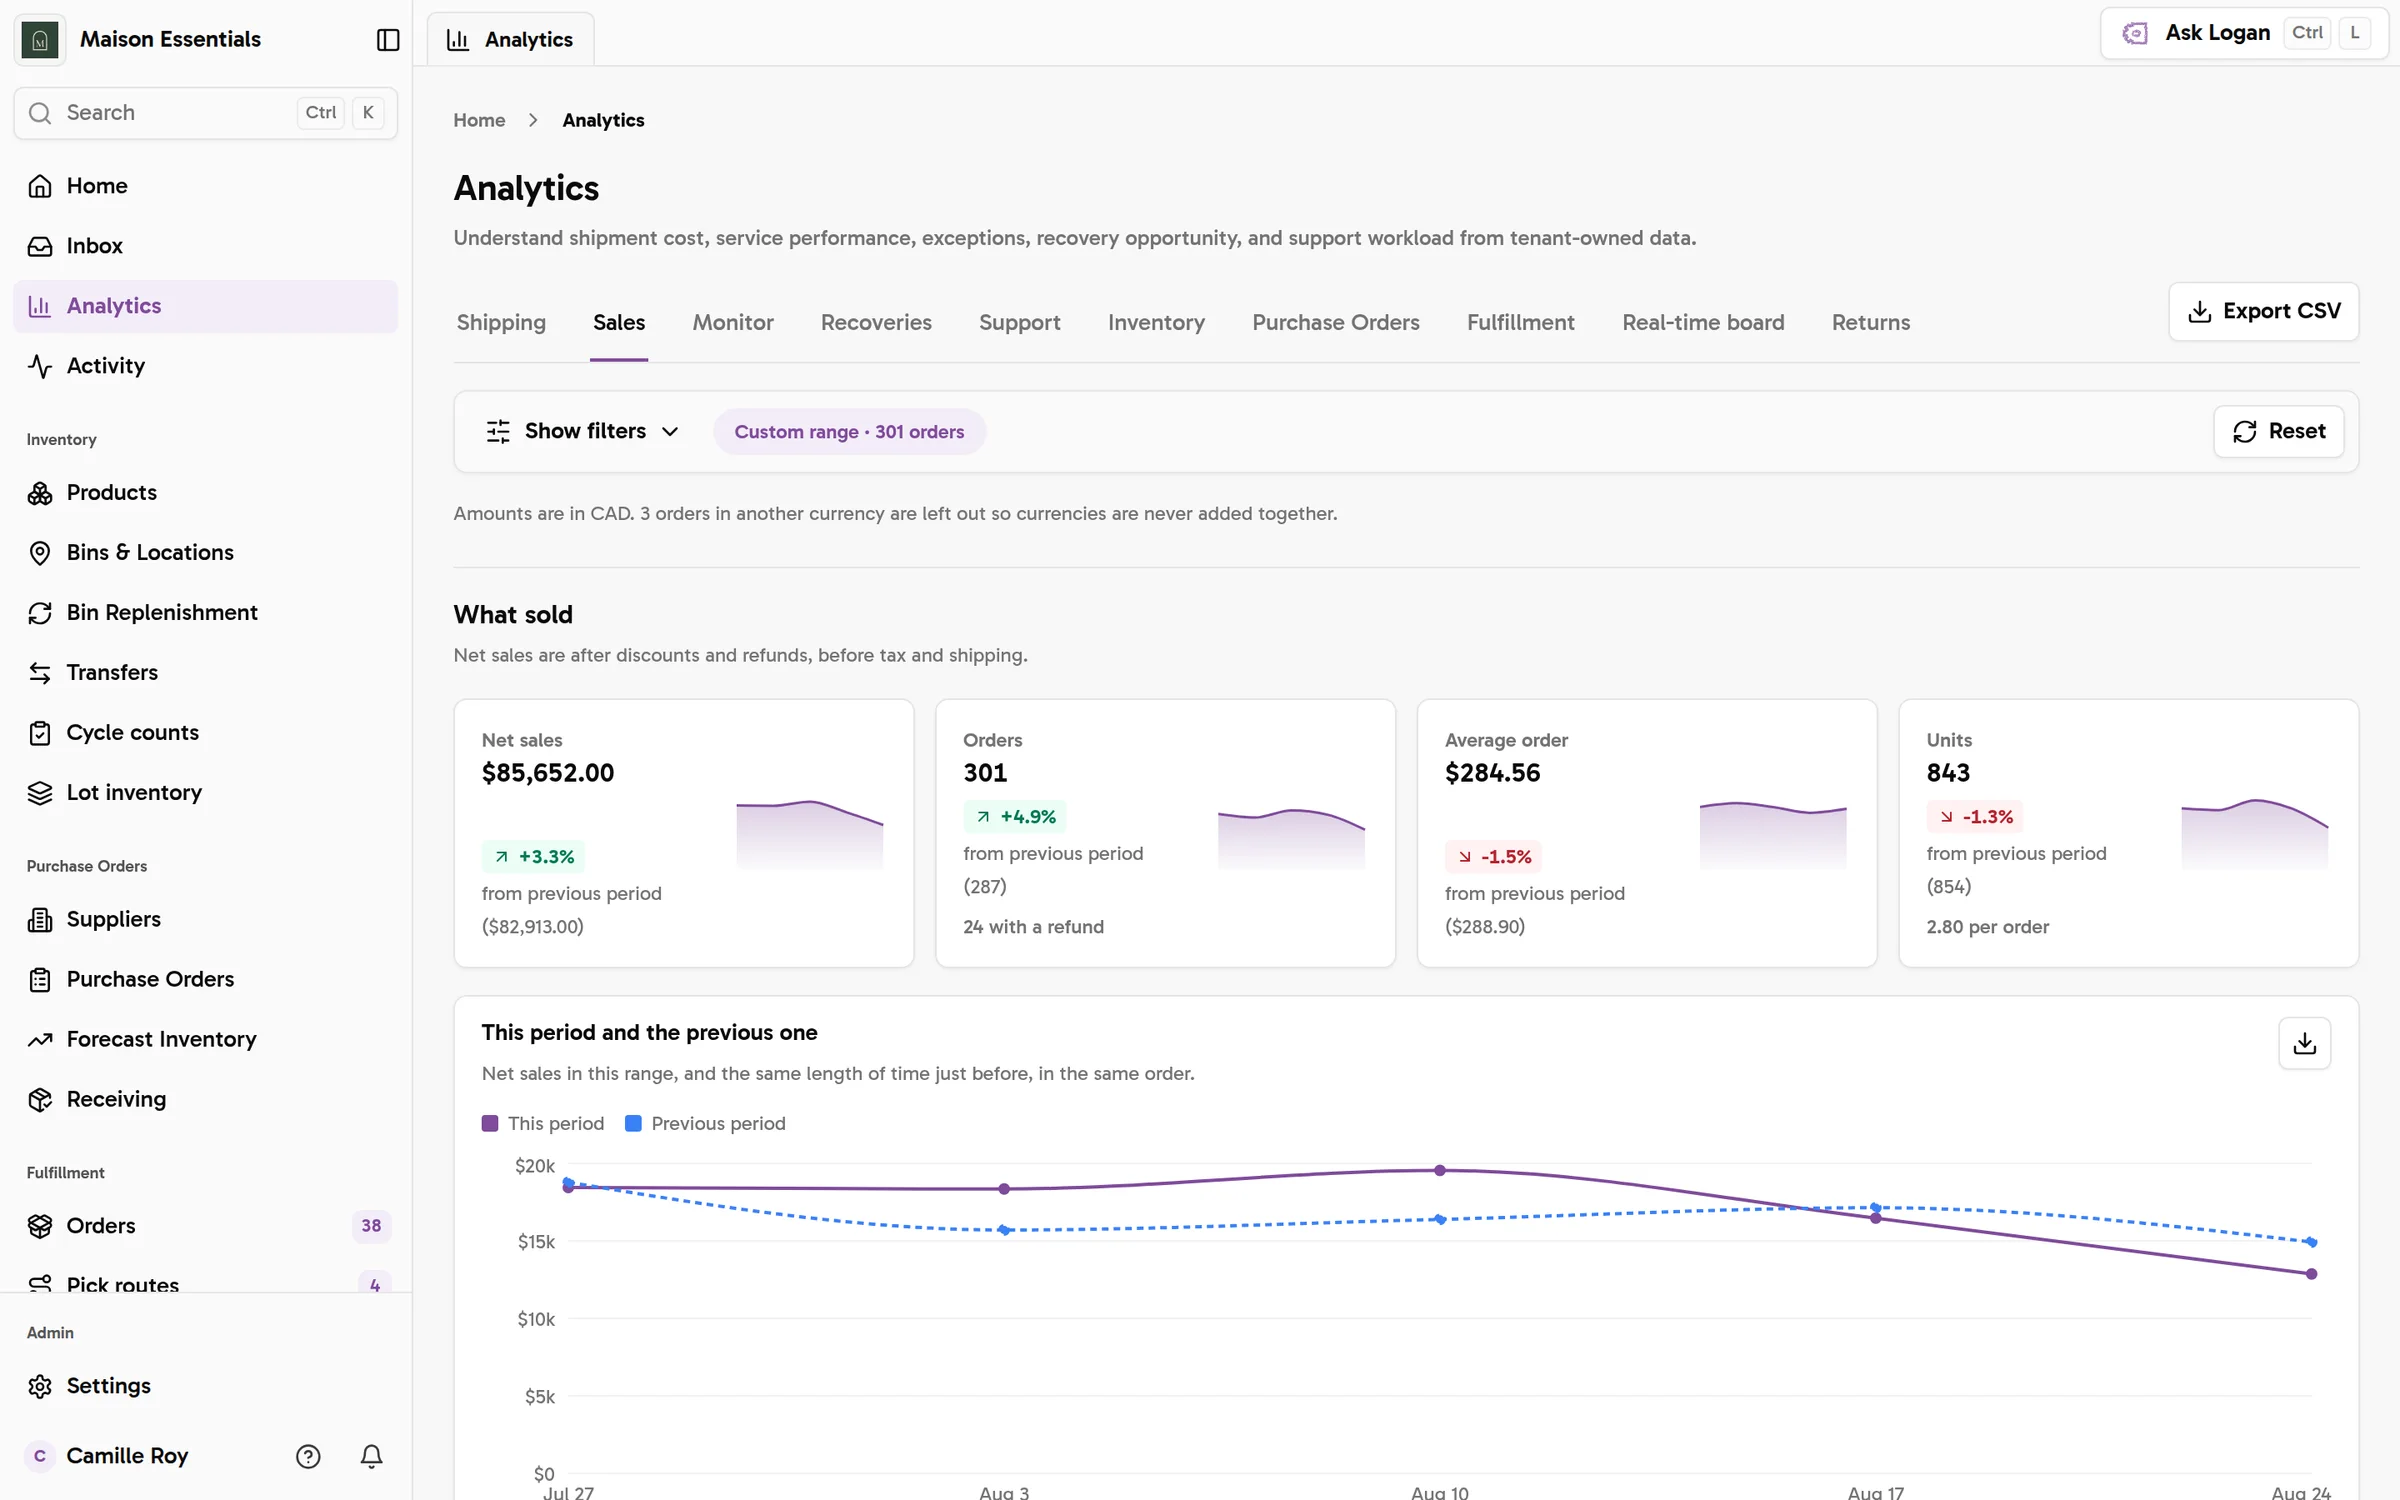Collapse the sidebar panel icon
This screenshot has width=2400, height=1500.
point(388,39)
